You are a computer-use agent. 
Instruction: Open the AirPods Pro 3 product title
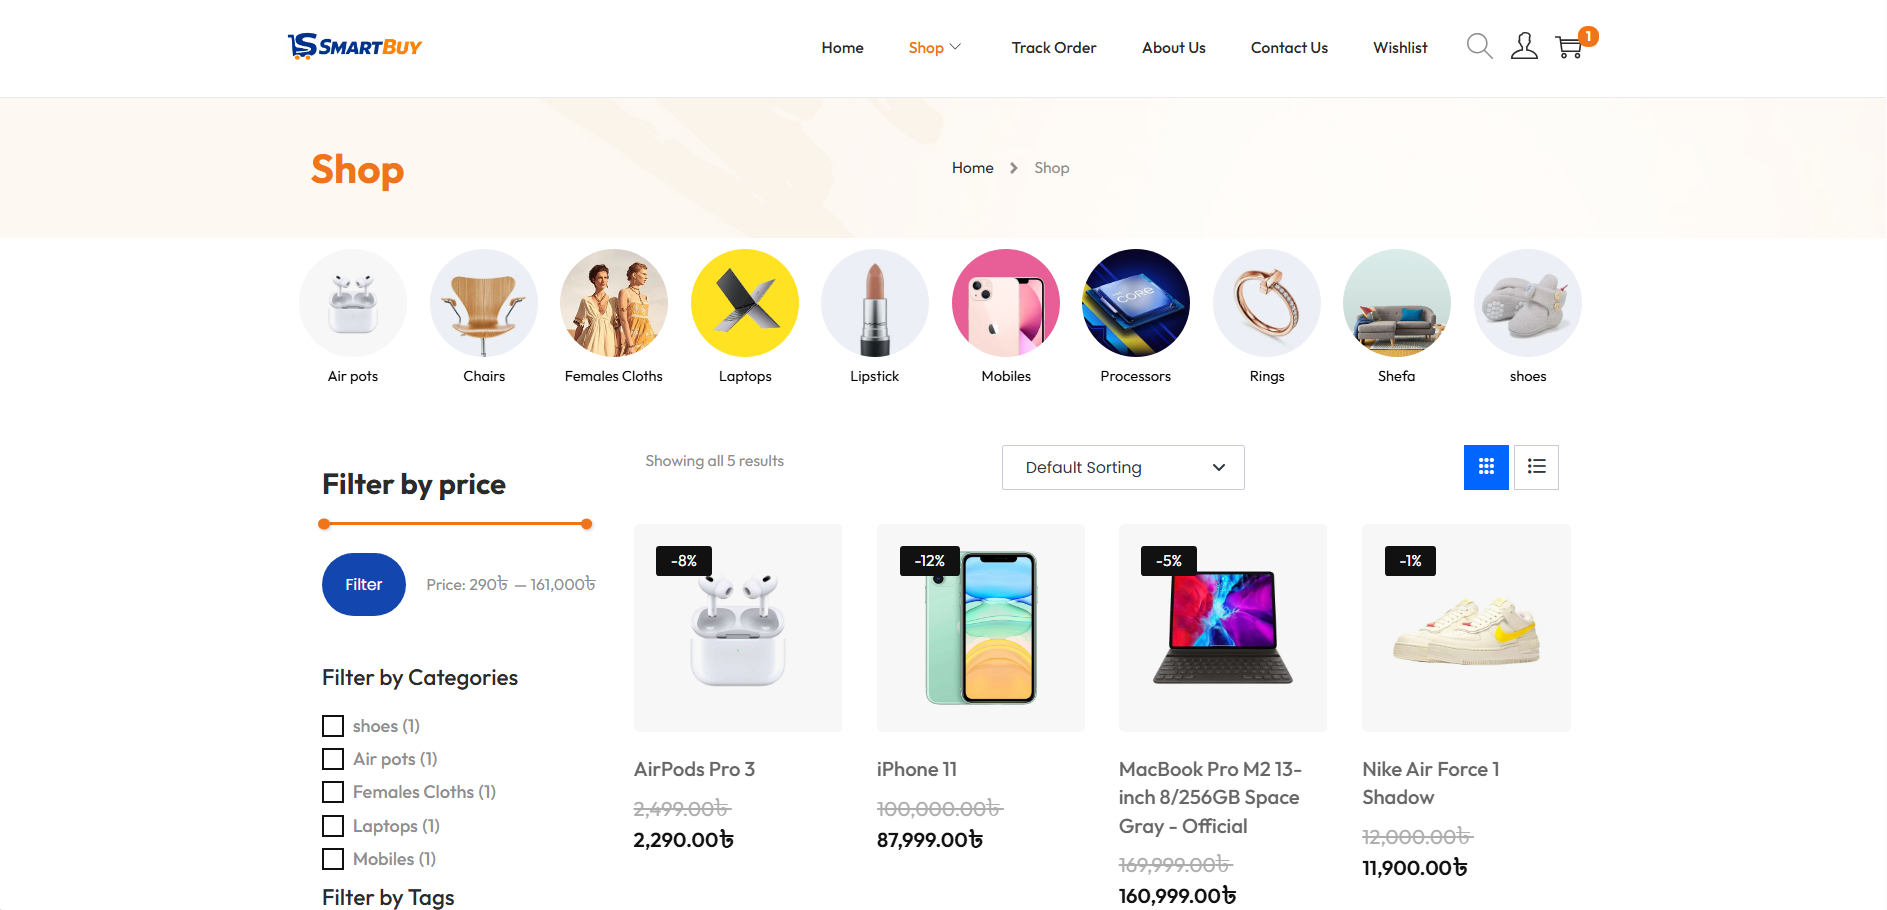click(x=694, y=769)
